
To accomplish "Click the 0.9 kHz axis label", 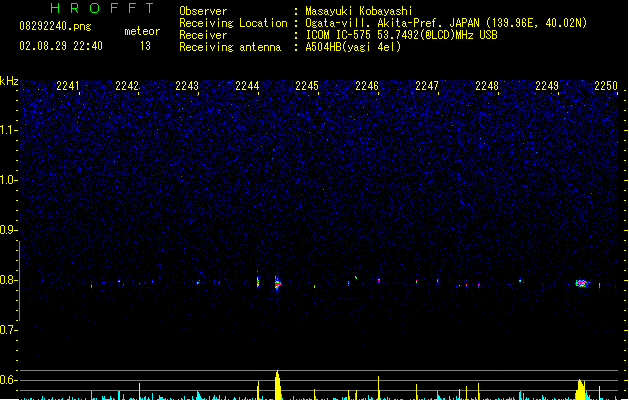I will (8, 230).
